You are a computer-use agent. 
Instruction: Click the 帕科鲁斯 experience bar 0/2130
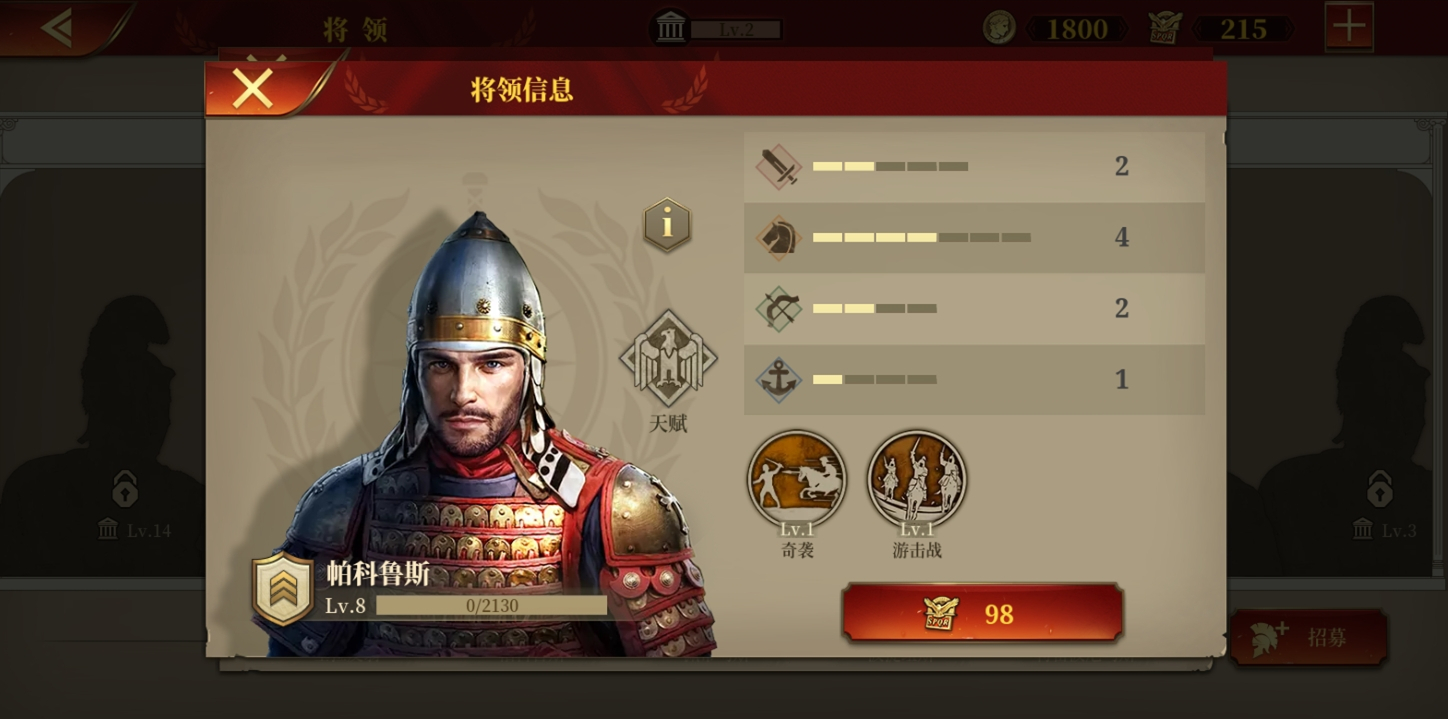491,605
